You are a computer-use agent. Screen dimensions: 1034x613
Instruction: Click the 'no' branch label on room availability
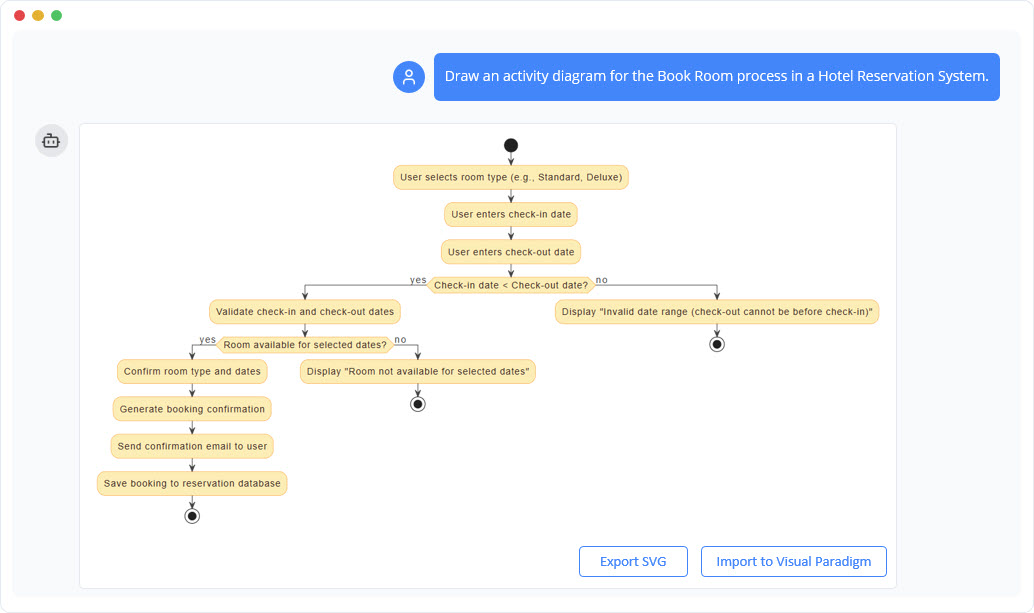pos(400,338)
